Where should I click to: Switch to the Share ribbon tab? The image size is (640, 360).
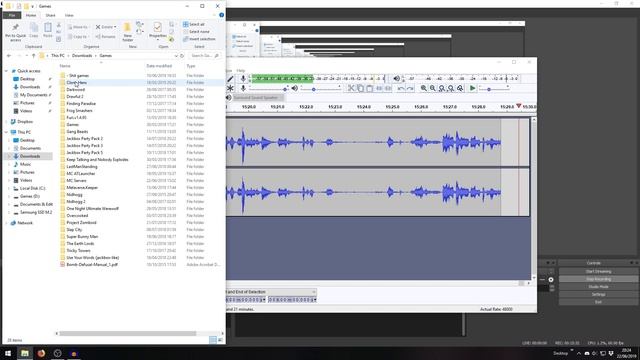[50, 15]
